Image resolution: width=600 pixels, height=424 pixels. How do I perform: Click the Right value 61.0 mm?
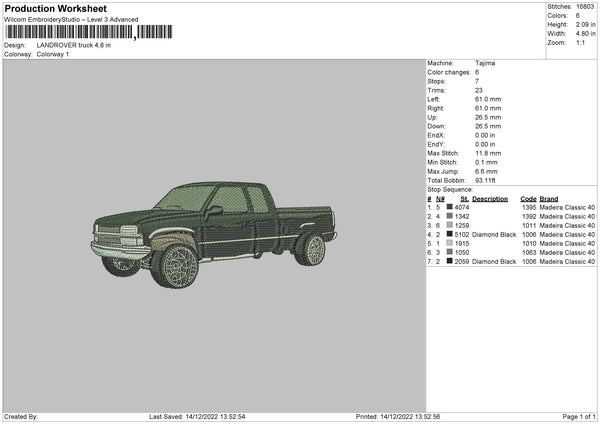pos(488,108)
